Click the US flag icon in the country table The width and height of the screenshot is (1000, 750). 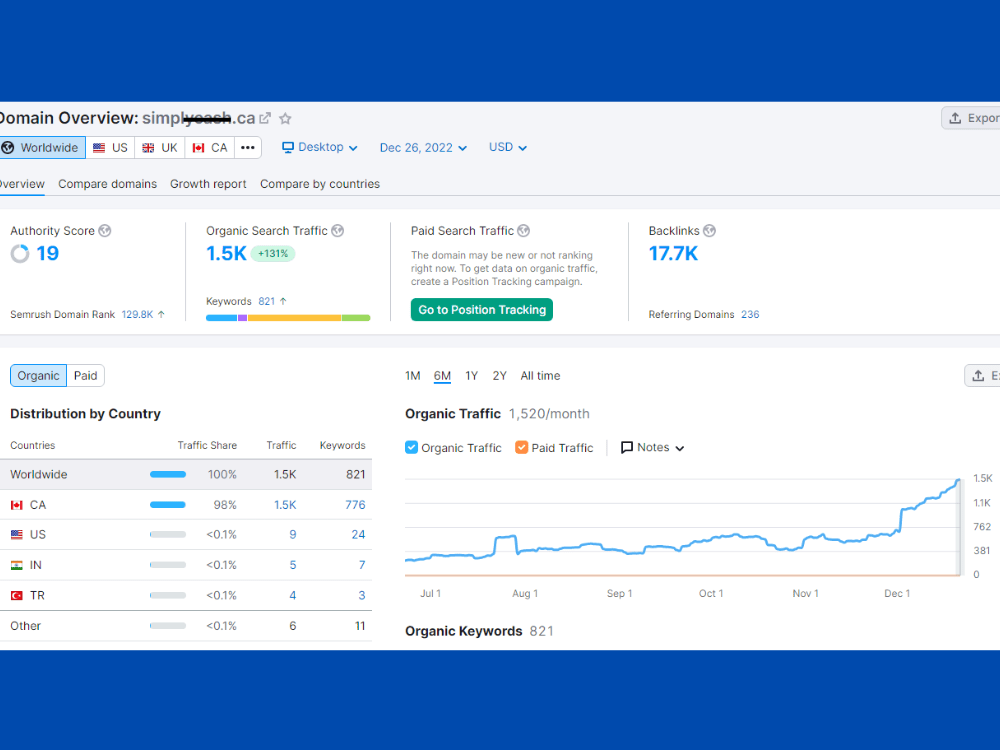[17, 534]
